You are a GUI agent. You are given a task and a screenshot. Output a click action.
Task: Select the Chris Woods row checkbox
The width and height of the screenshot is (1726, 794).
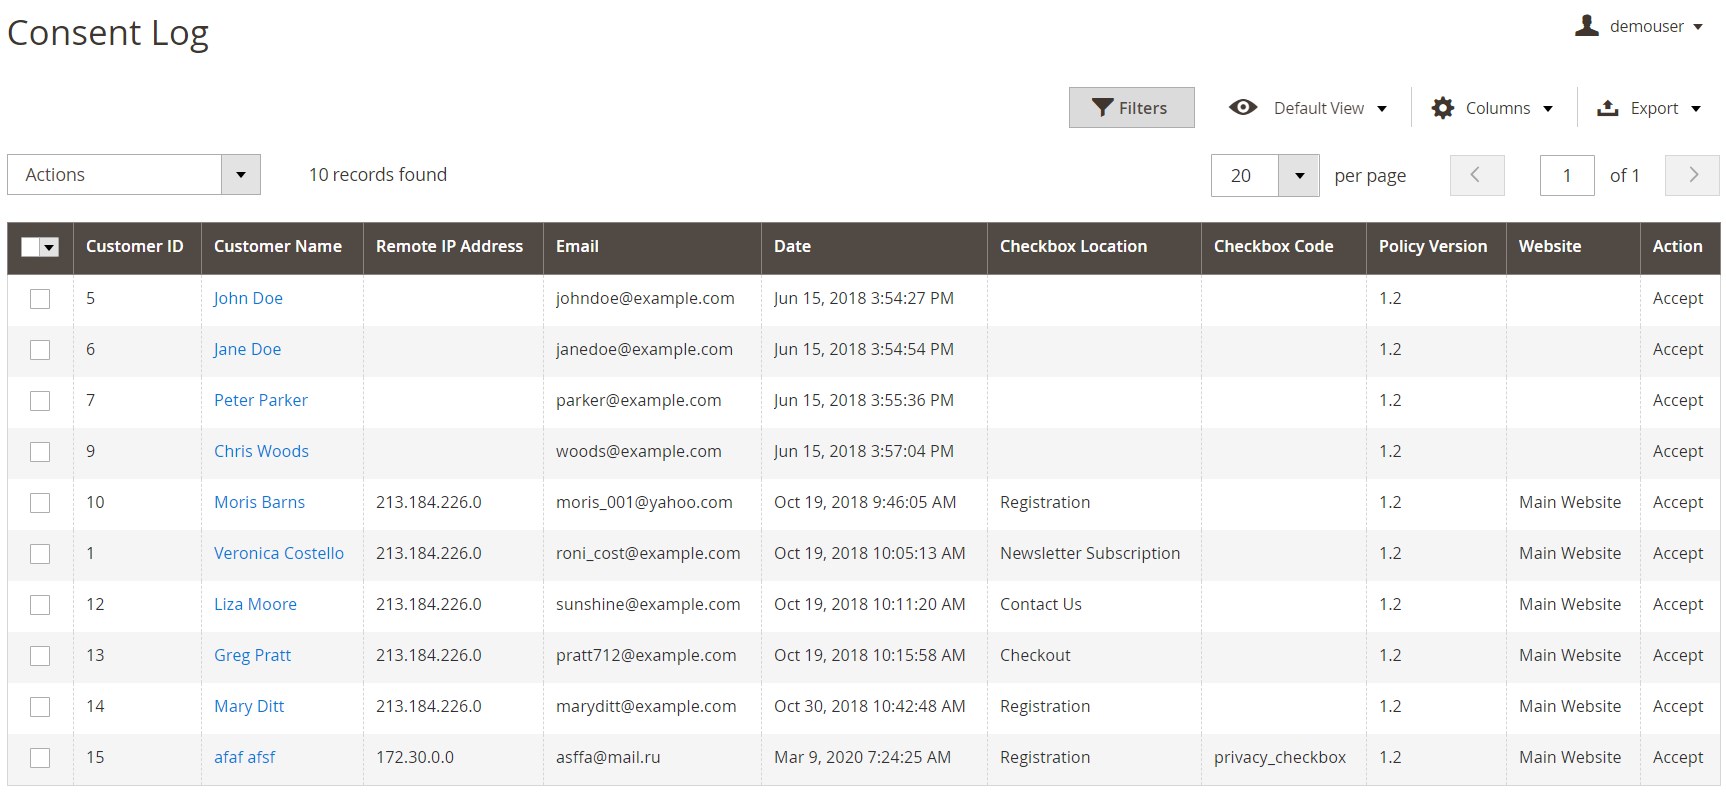pyautogui.click(x=40, y=452)
